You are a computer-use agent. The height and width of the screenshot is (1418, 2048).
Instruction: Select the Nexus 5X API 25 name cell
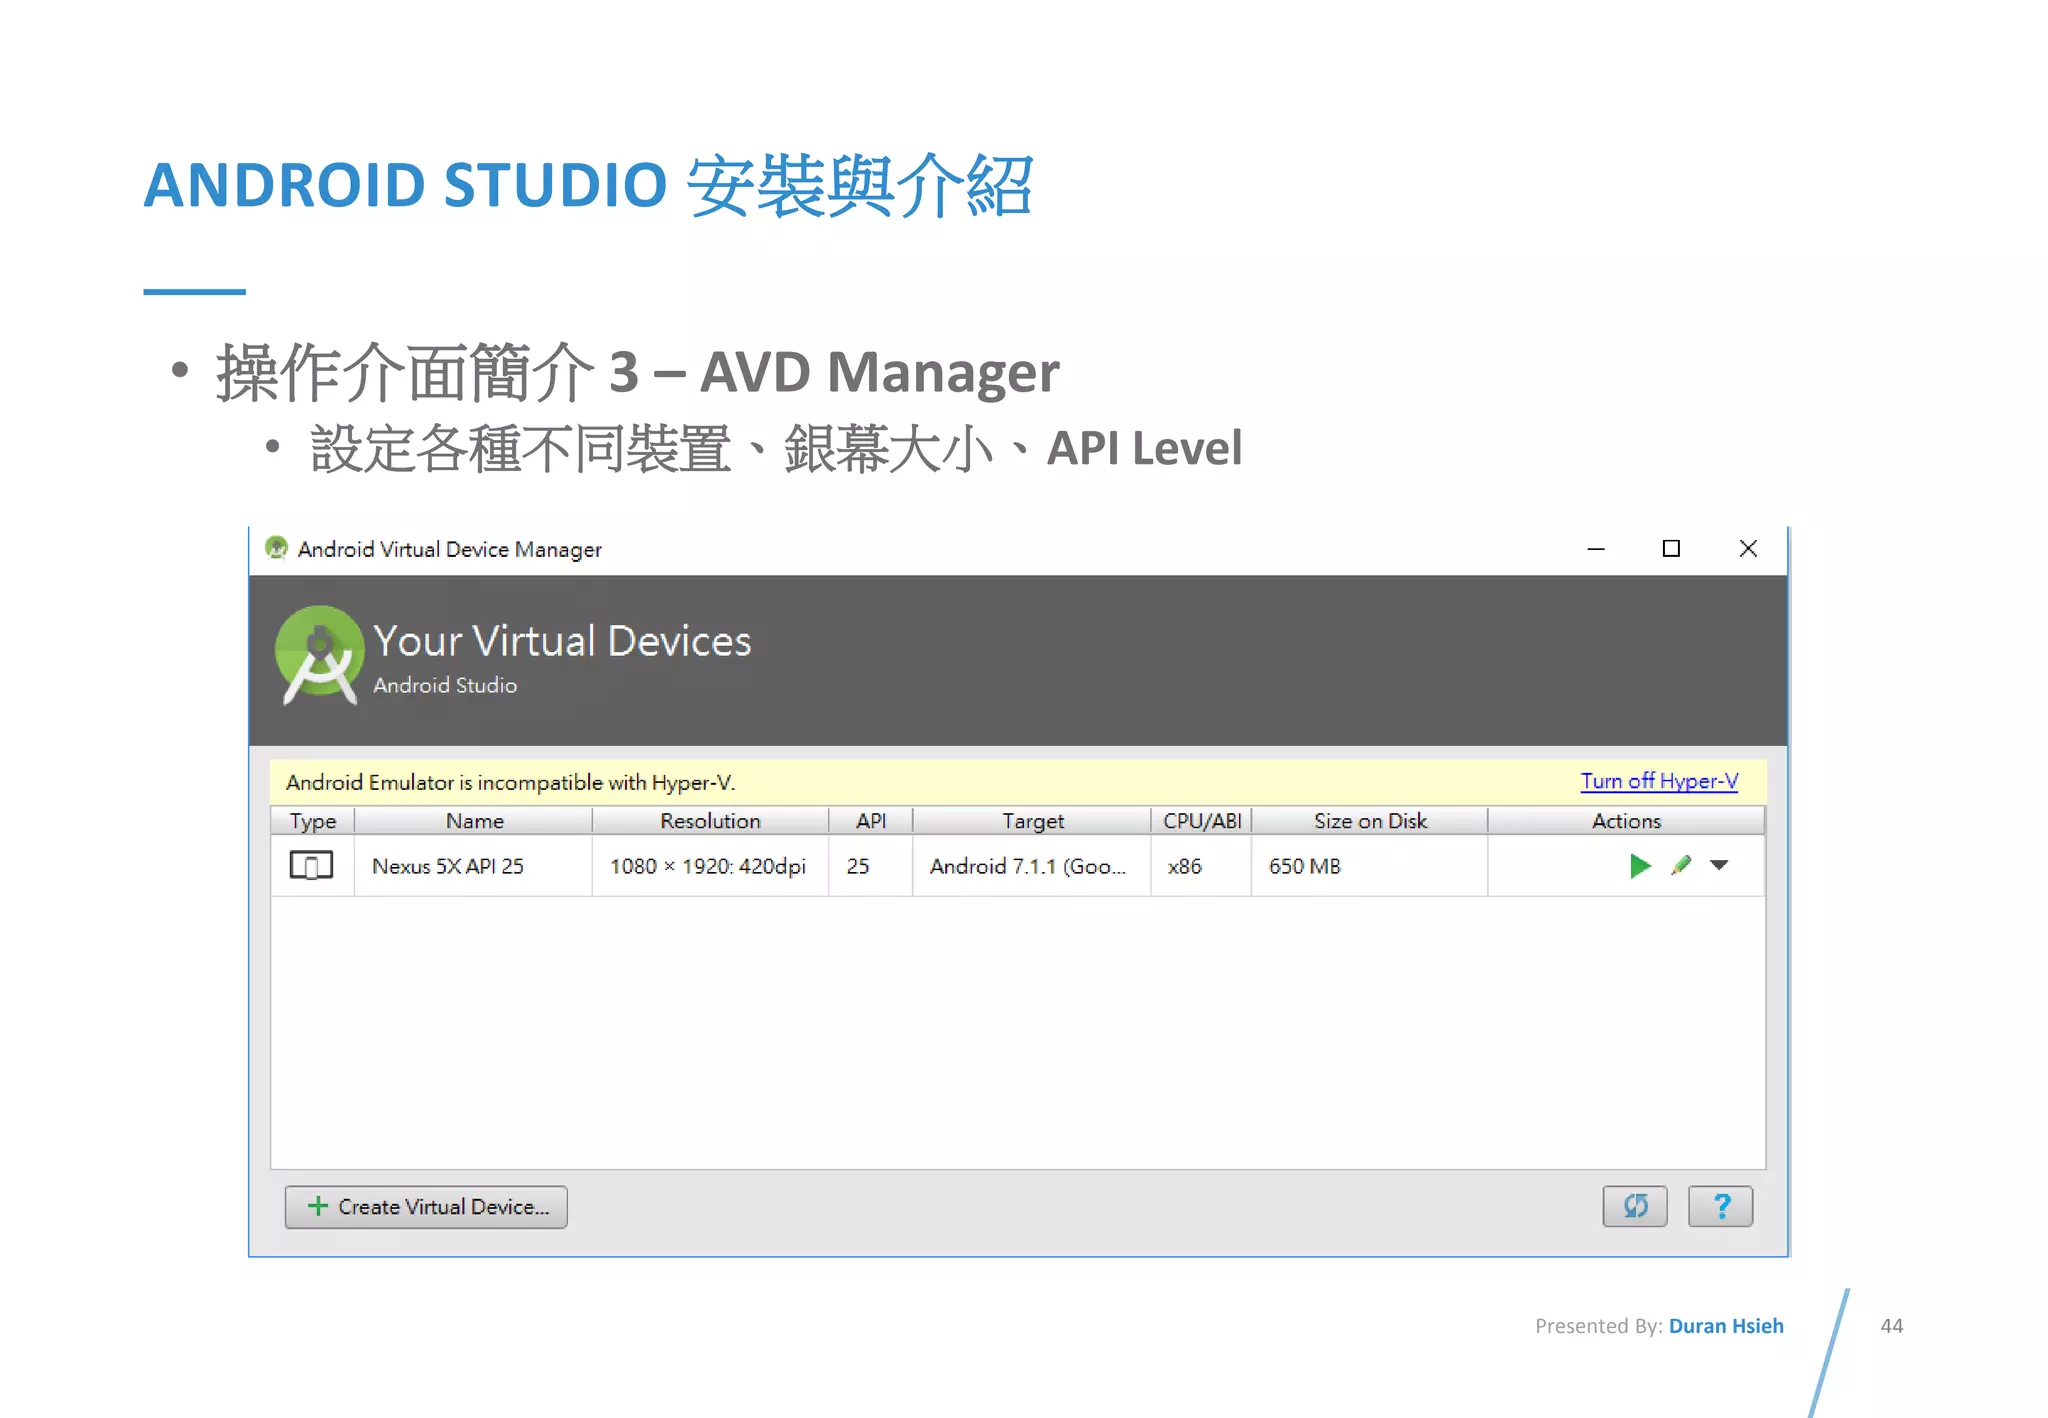pyautogui.click(x=474, y=866)
